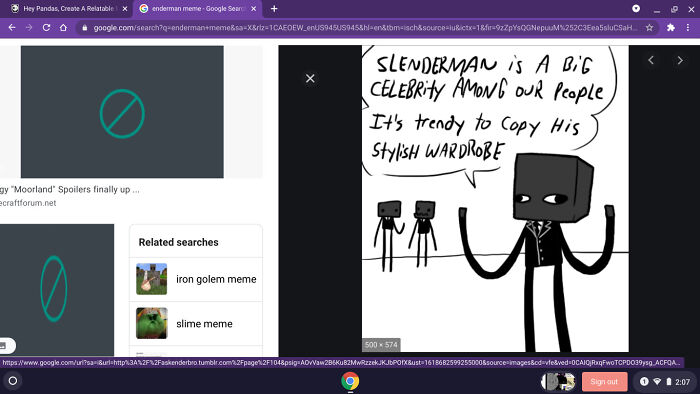Search for iron golem meme
Image resolution: width=700 pixels, height=394 pixels.
[x=196, y=279]
